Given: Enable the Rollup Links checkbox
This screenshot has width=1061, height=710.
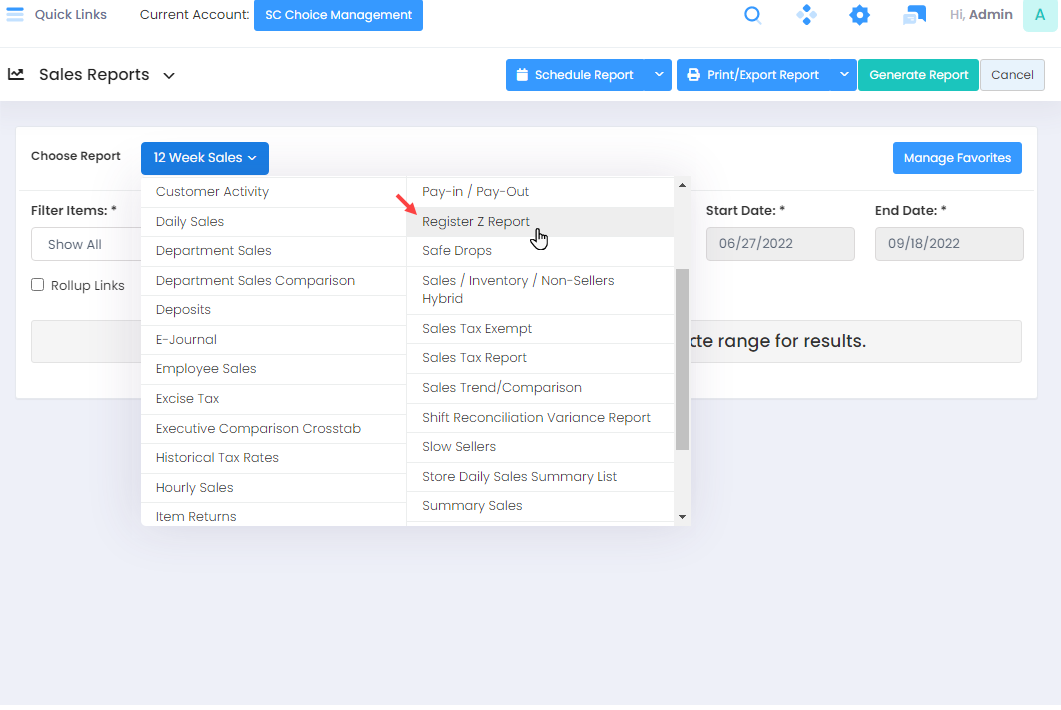Looking at the screenshot, I should pyautogui.click(x=38, y=285).
